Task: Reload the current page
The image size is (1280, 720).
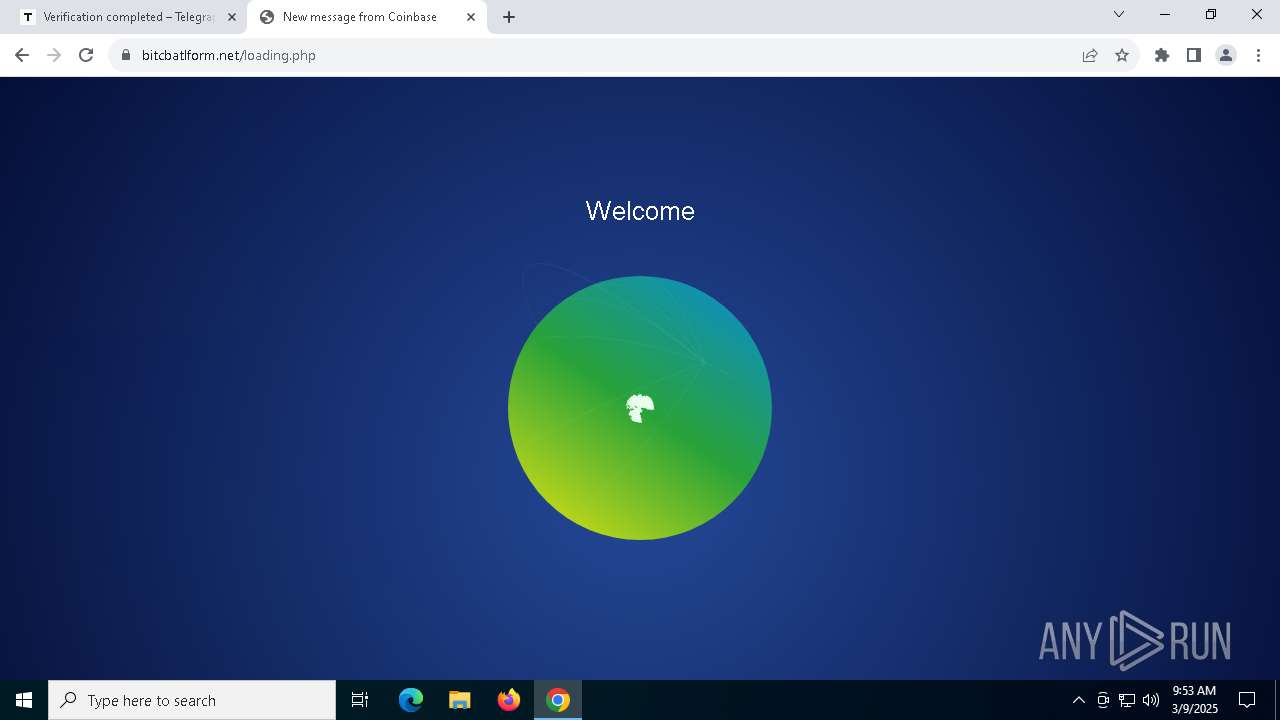Action: [x=86, y=55]
